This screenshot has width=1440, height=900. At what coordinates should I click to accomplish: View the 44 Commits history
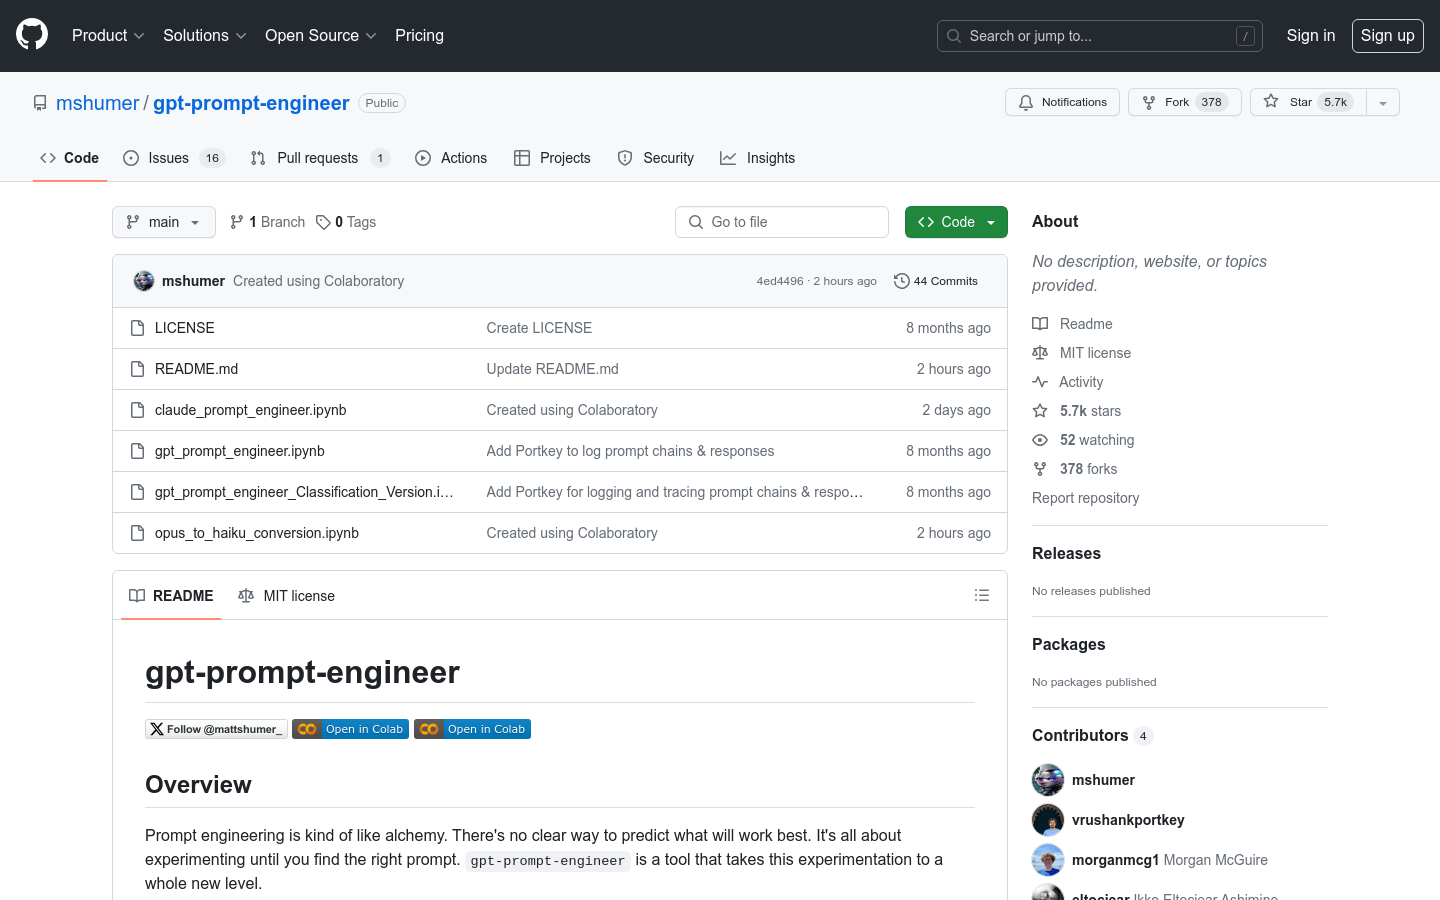[936, 281]
